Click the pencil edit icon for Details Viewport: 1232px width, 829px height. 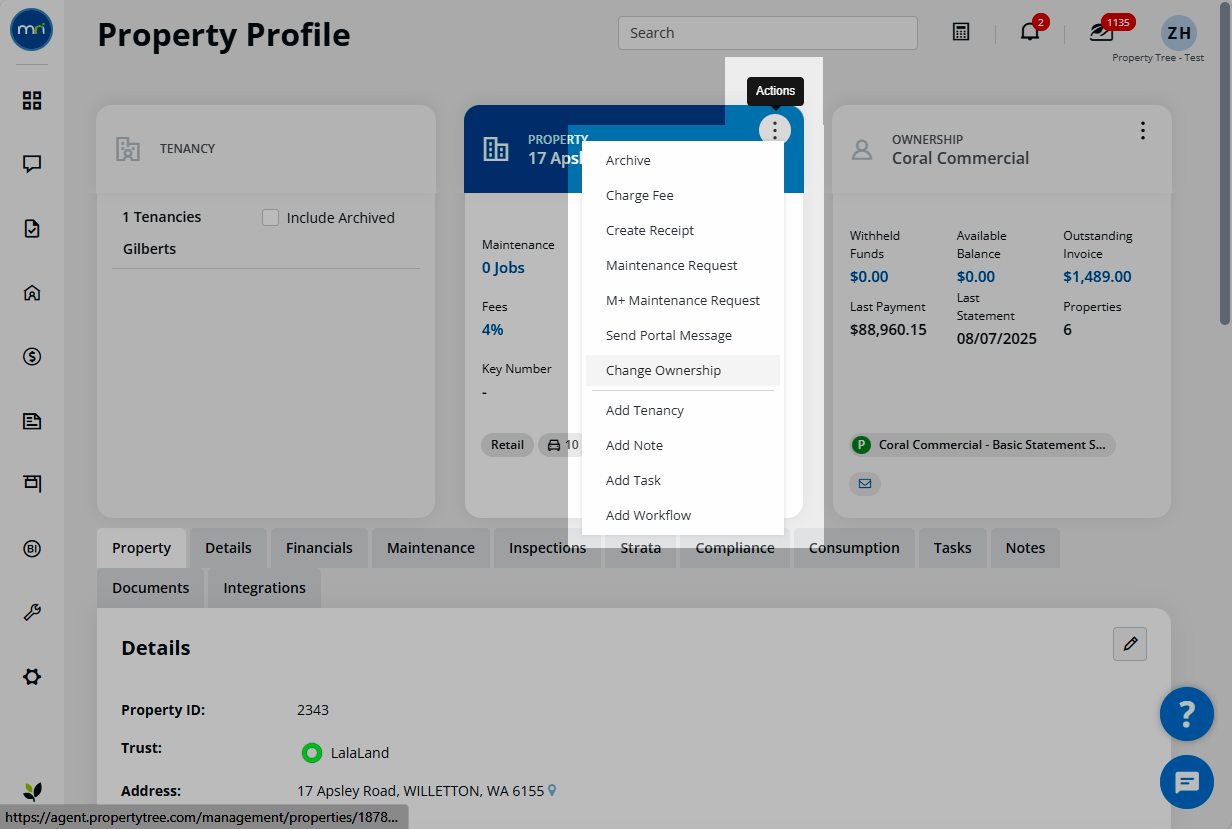coord(1130,644)
